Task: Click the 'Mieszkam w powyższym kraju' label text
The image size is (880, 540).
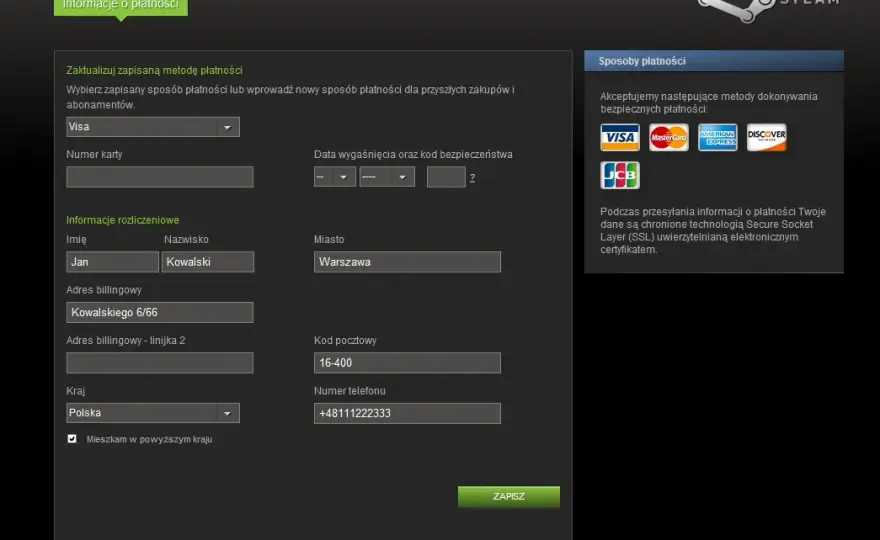Action: [149, 439]
